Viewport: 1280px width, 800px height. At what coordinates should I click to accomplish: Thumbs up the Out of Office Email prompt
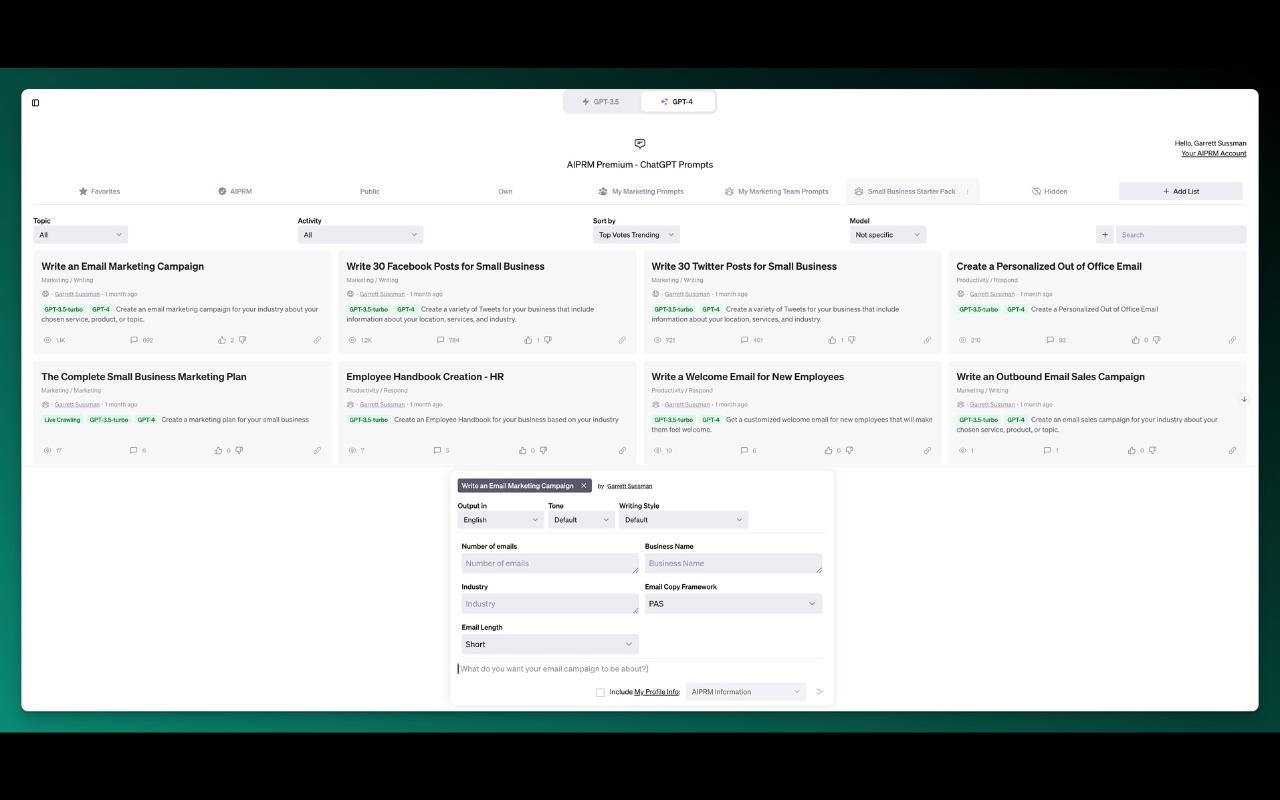1136,340
